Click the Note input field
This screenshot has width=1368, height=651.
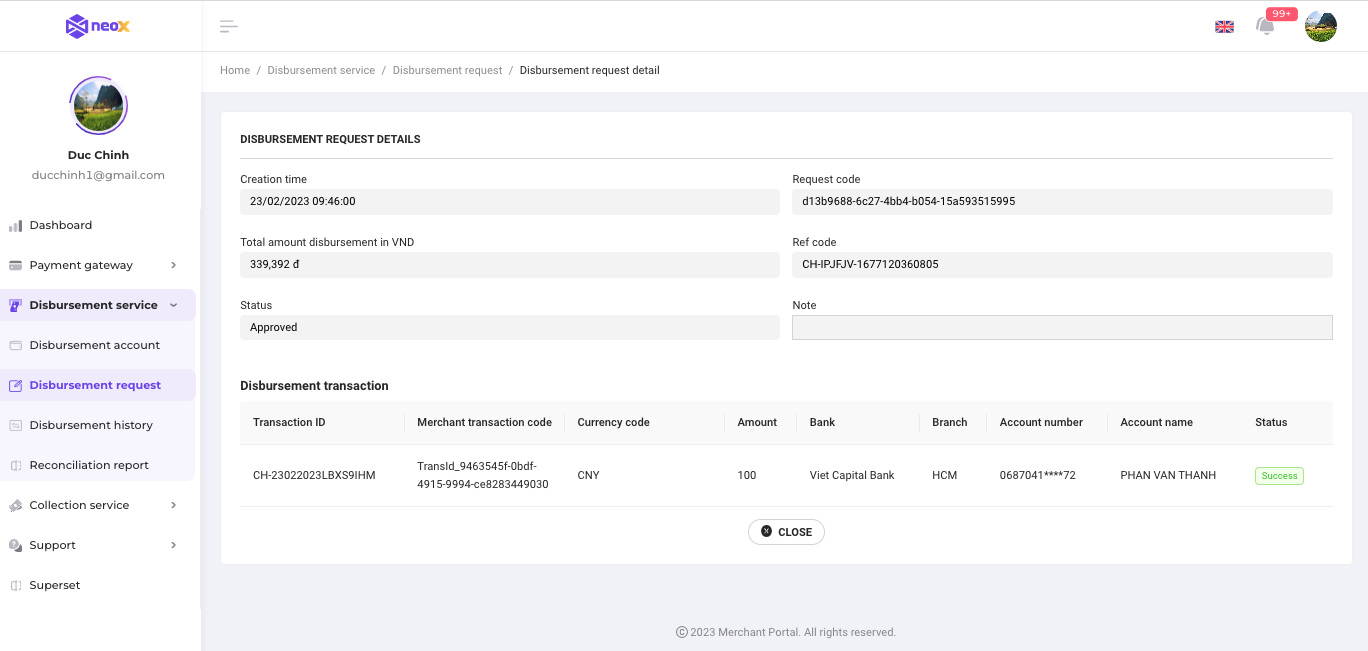(1062, 328)
